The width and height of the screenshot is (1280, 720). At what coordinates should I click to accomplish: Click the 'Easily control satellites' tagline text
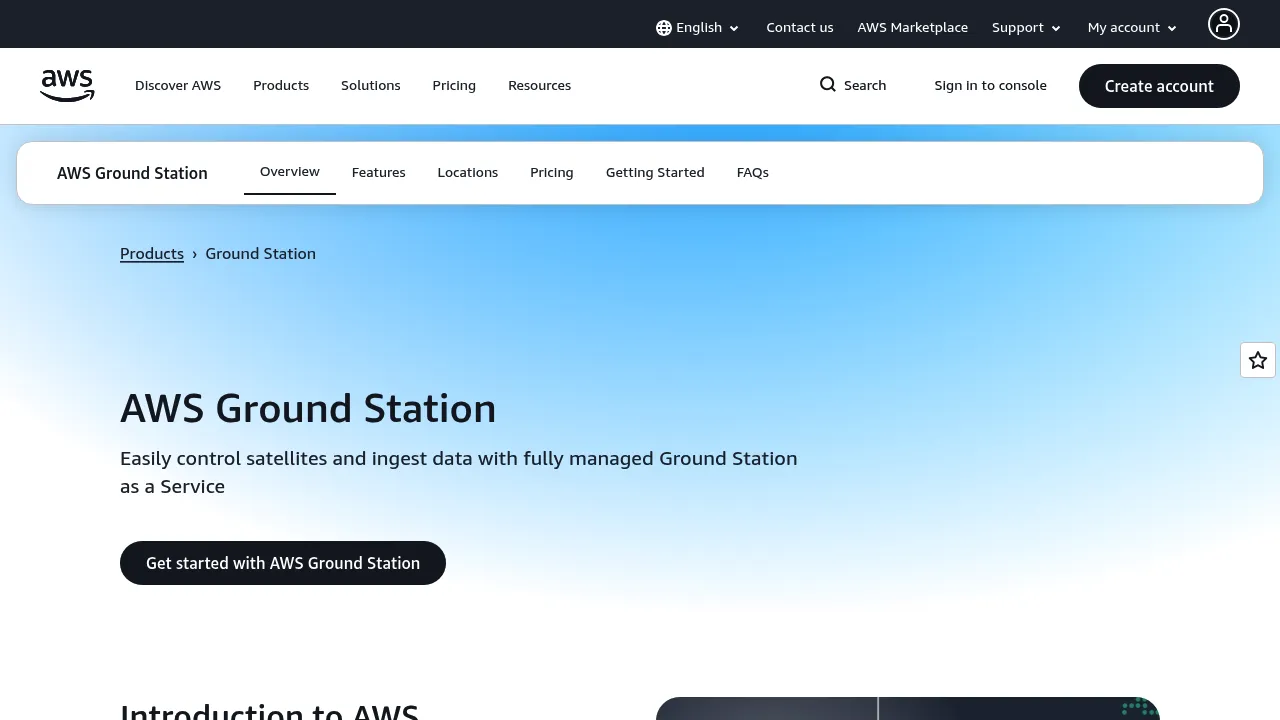[x=459, y=473]
